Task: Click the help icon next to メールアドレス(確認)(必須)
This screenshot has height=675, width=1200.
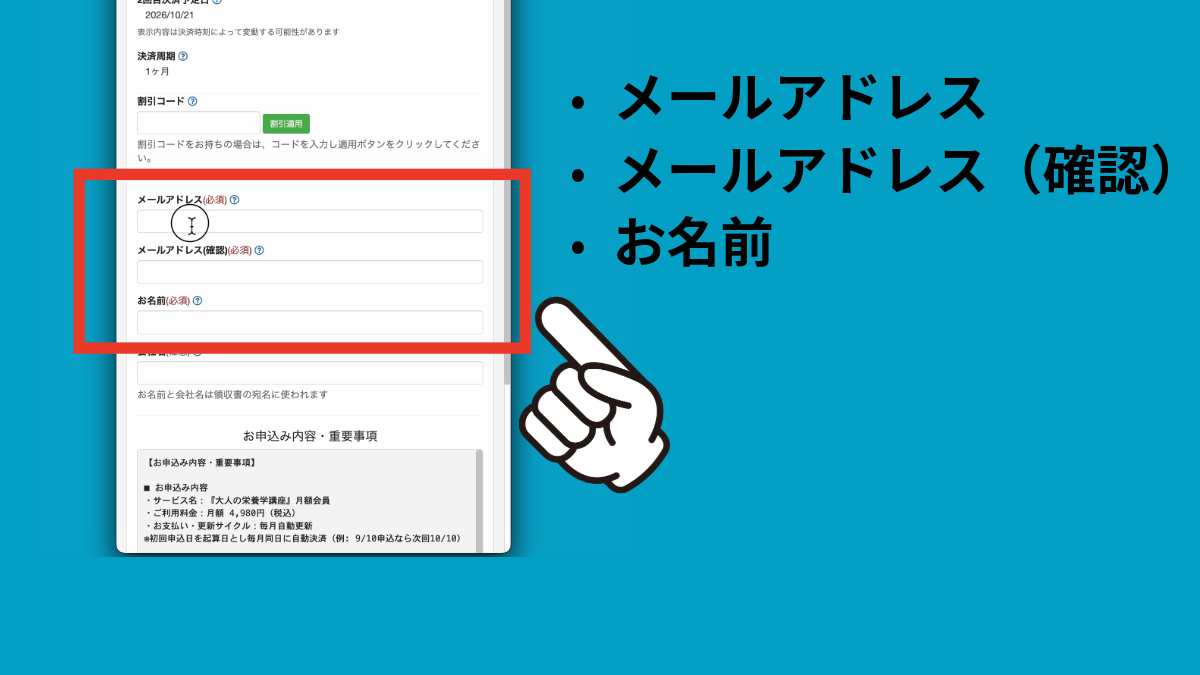Action: click(259, 250)
